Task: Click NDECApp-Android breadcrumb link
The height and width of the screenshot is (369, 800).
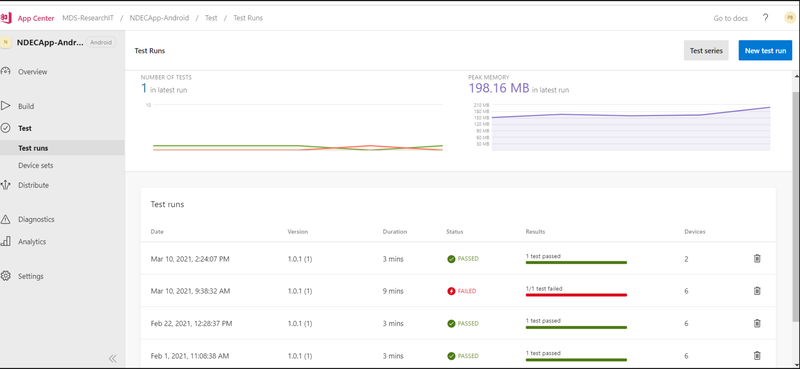Action: (x=159, y=18)
